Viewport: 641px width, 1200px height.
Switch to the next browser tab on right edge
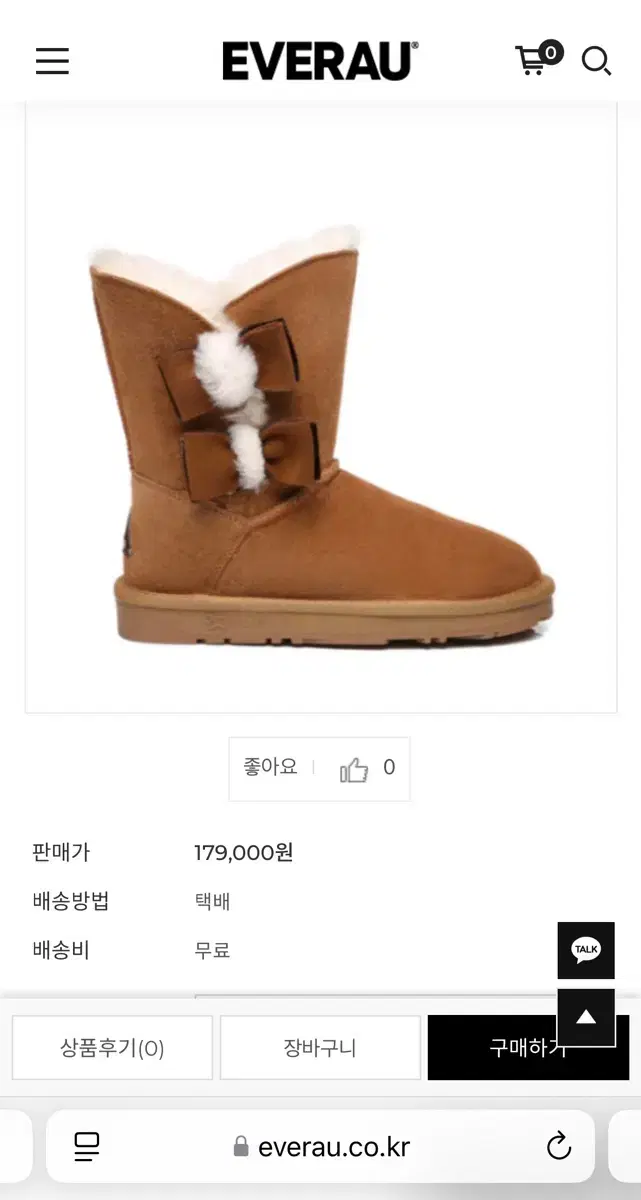(625, 1146)
